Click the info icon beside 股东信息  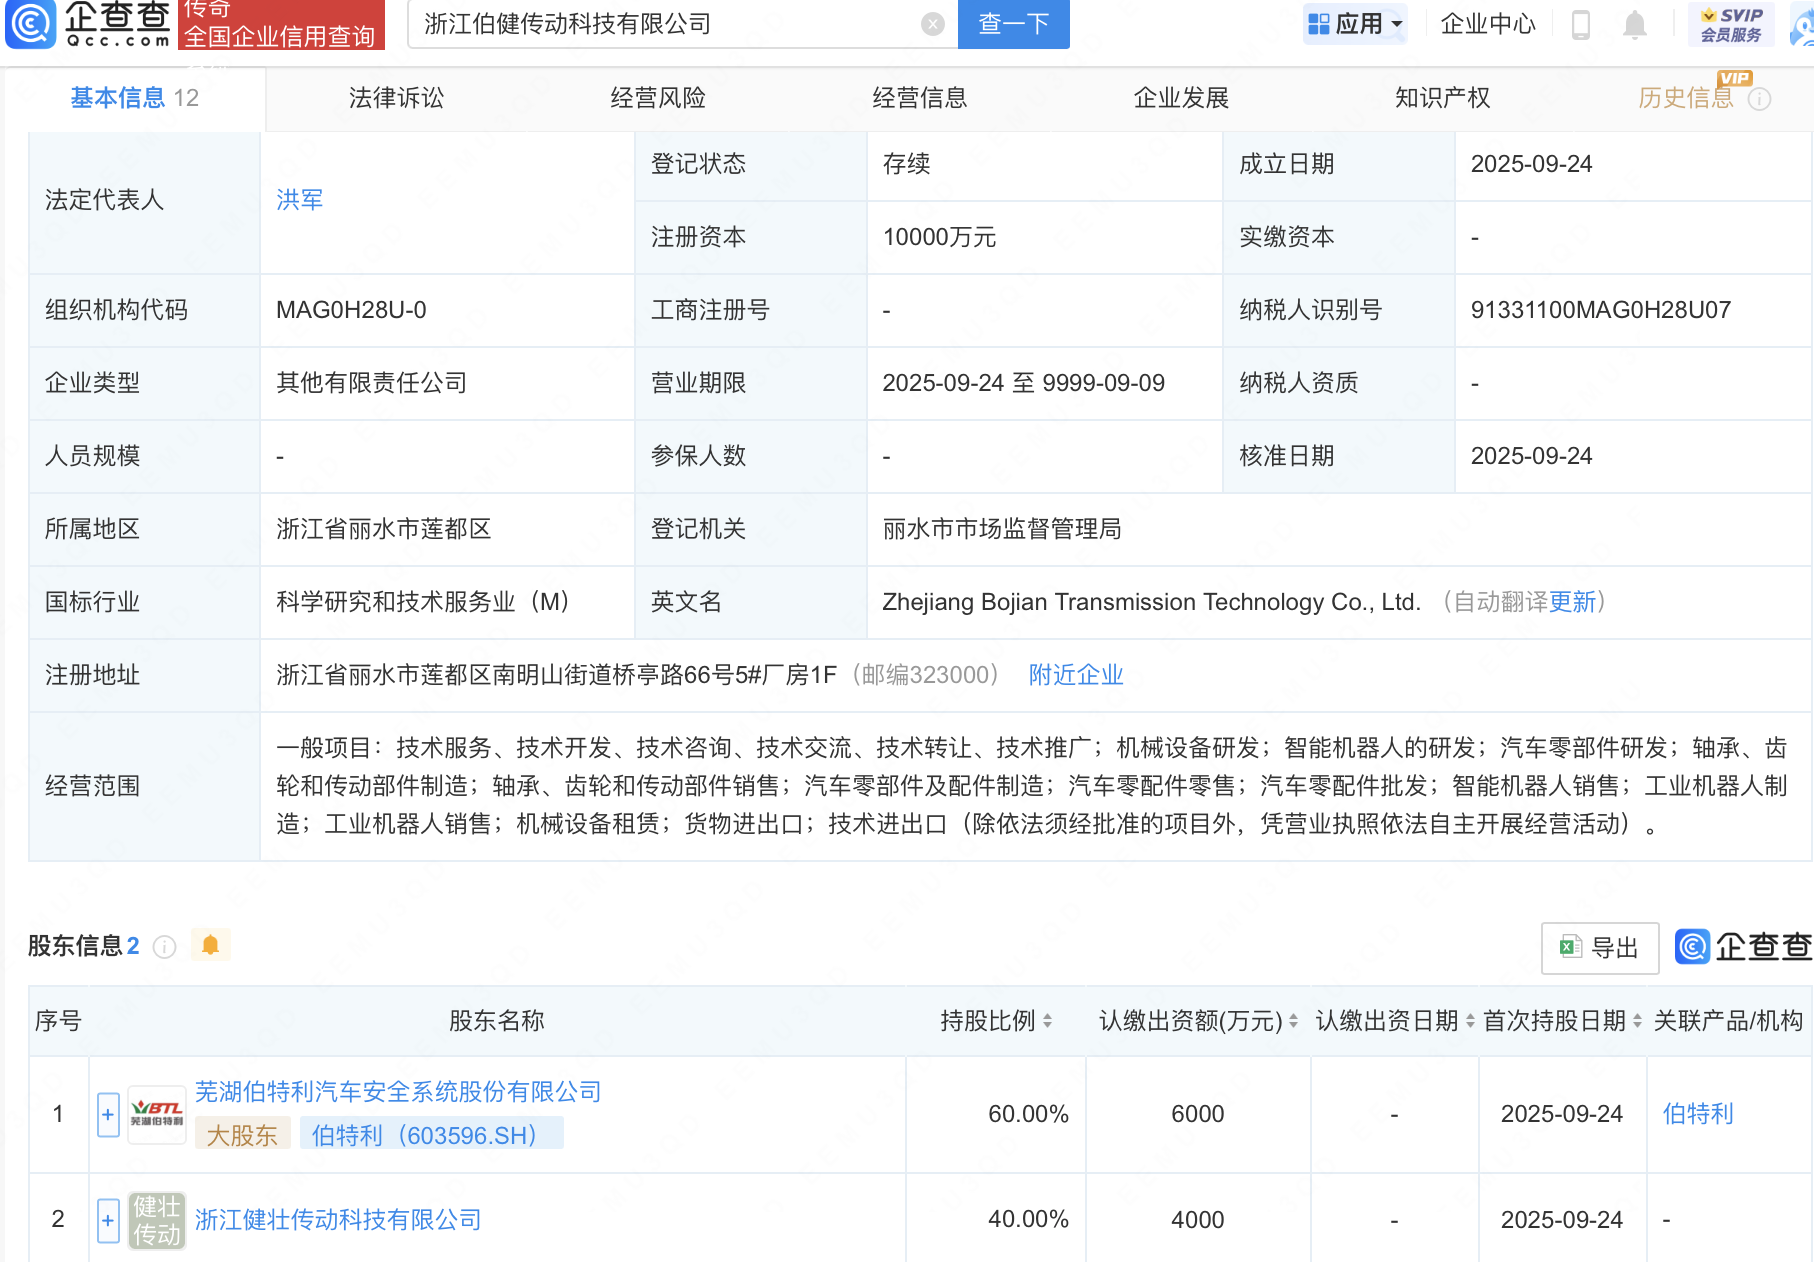[x=164, y=947]
